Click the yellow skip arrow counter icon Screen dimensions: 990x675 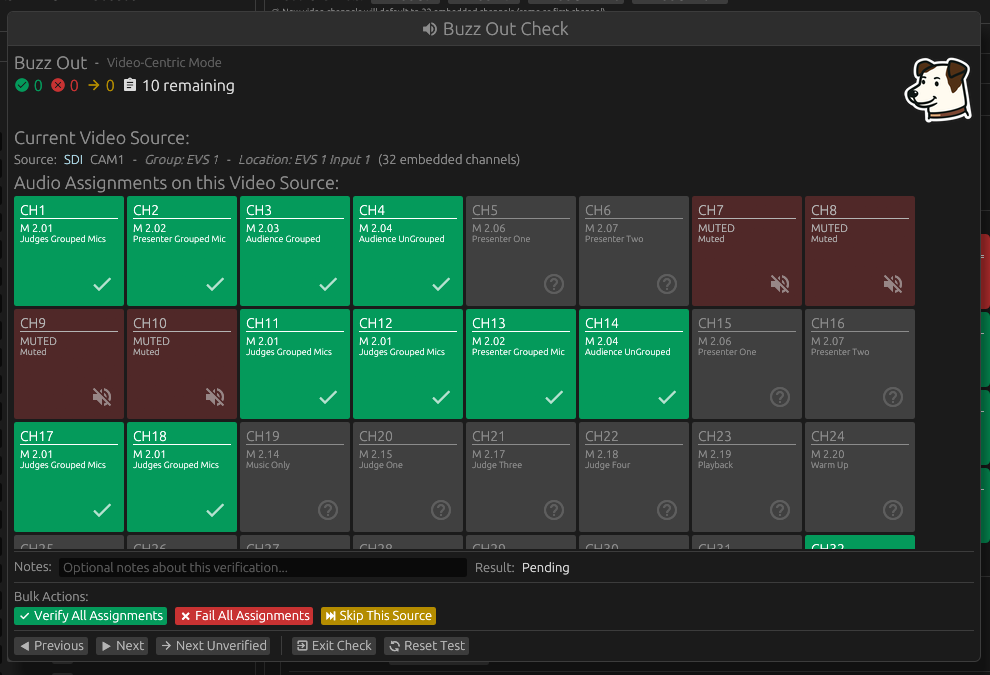pyautogui.click(x=93, y=86)
